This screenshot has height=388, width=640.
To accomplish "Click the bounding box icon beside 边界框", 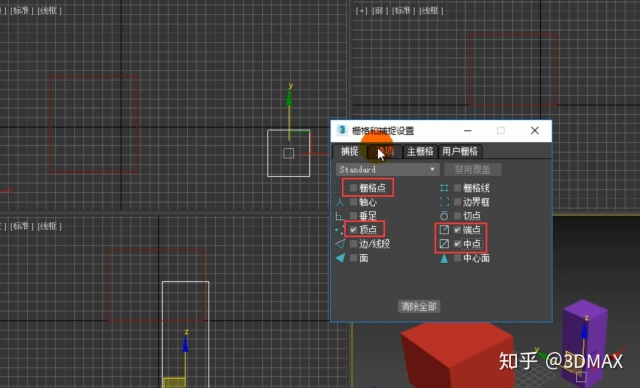I will click(x=444, y=202).
